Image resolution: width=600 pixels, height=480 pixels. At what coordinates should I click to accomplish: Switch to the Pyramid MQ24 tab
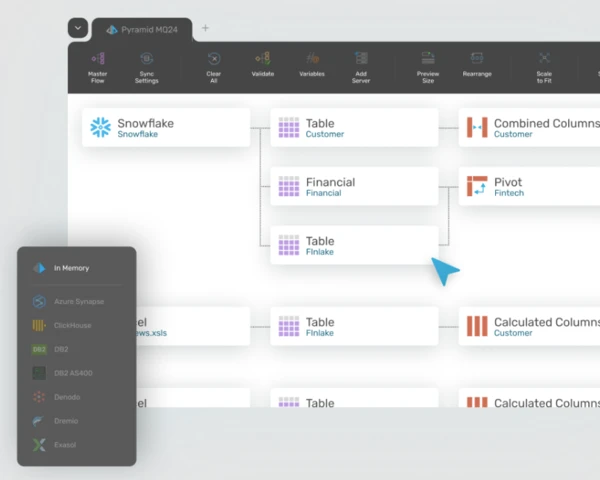(x=142, y=29)
